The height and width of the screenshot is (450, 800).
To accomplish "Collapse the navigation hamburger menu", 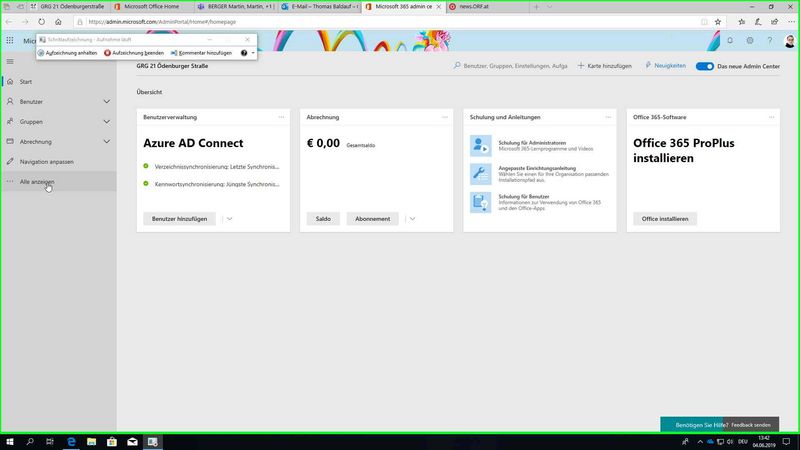I will 10,62.
